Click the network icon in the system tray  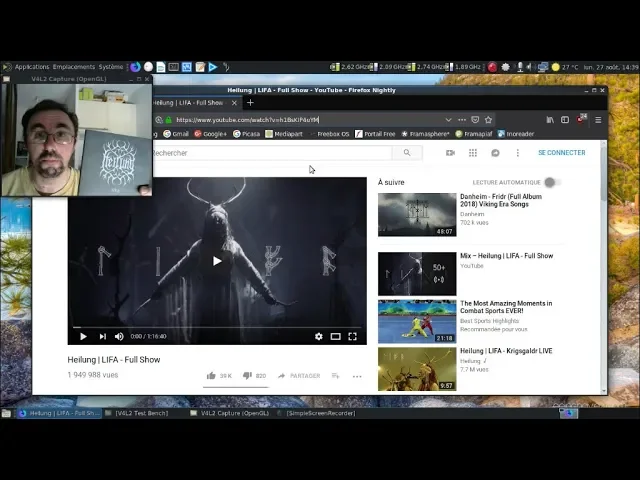(x=542, y=67)
